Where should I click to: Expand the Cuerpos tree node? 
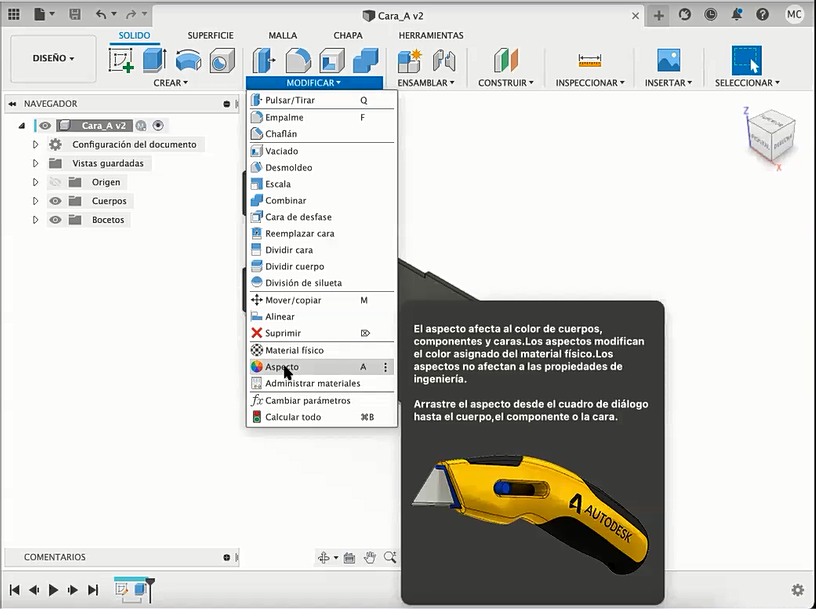pyautogui.click(x=35, y=201)
